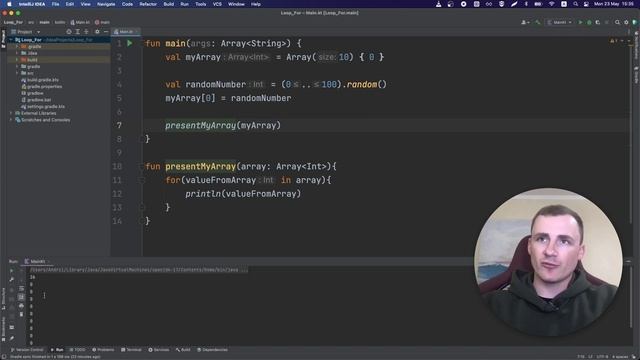Screen dimensions: 640x360
Task: Open the Main.kt run configuration dropdown
Action: [560, 22]
